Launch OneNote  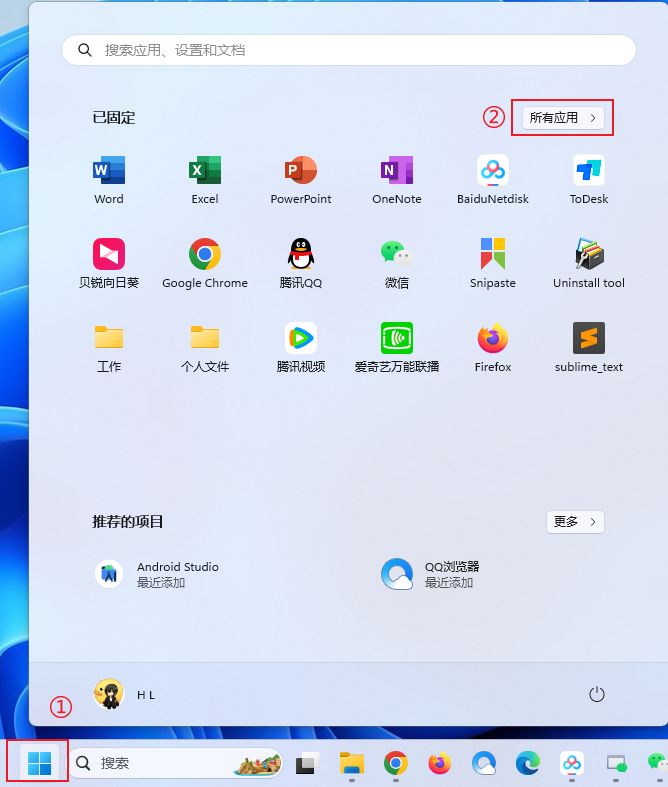[x=396, y=180]
